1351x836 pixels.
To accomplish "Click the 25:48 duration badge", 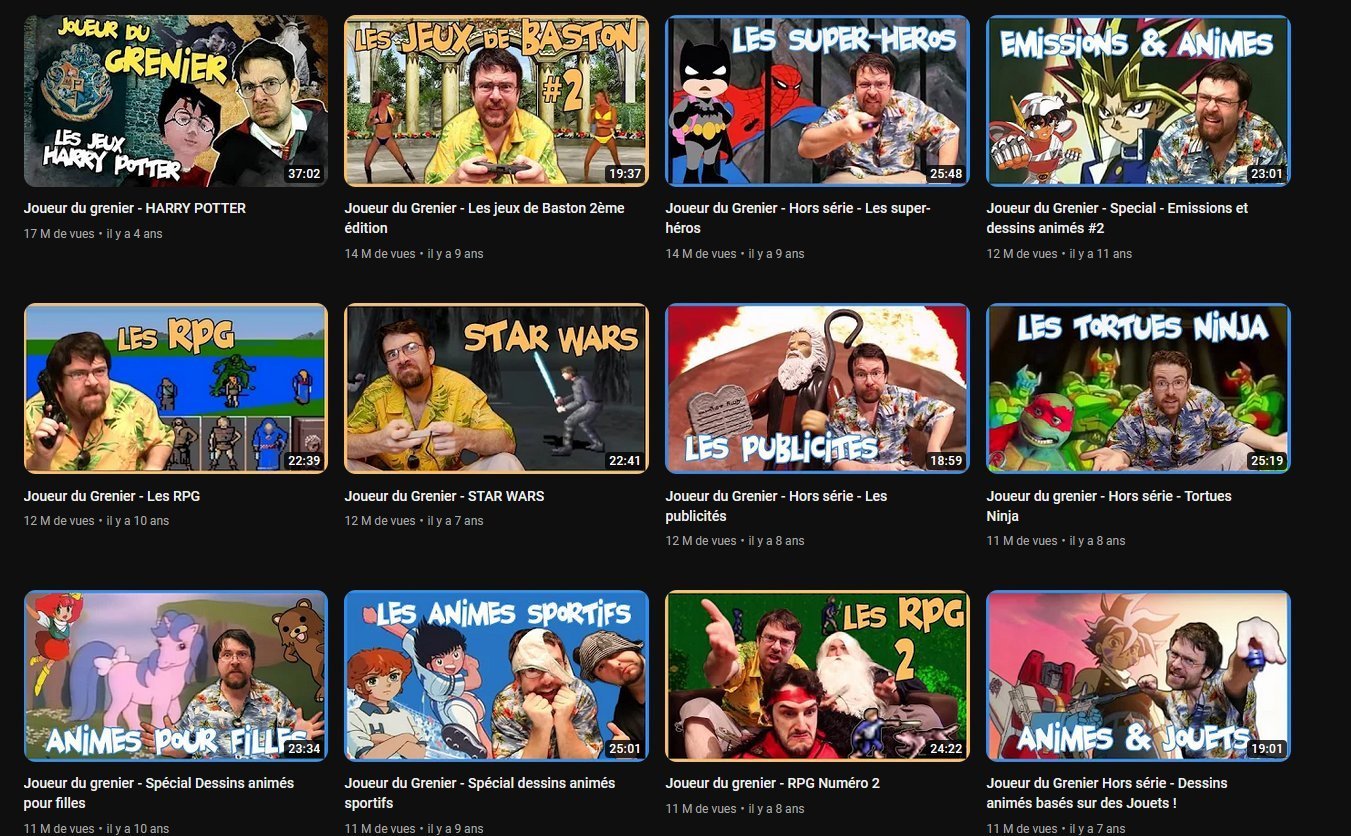I will (x=946, y=174).
